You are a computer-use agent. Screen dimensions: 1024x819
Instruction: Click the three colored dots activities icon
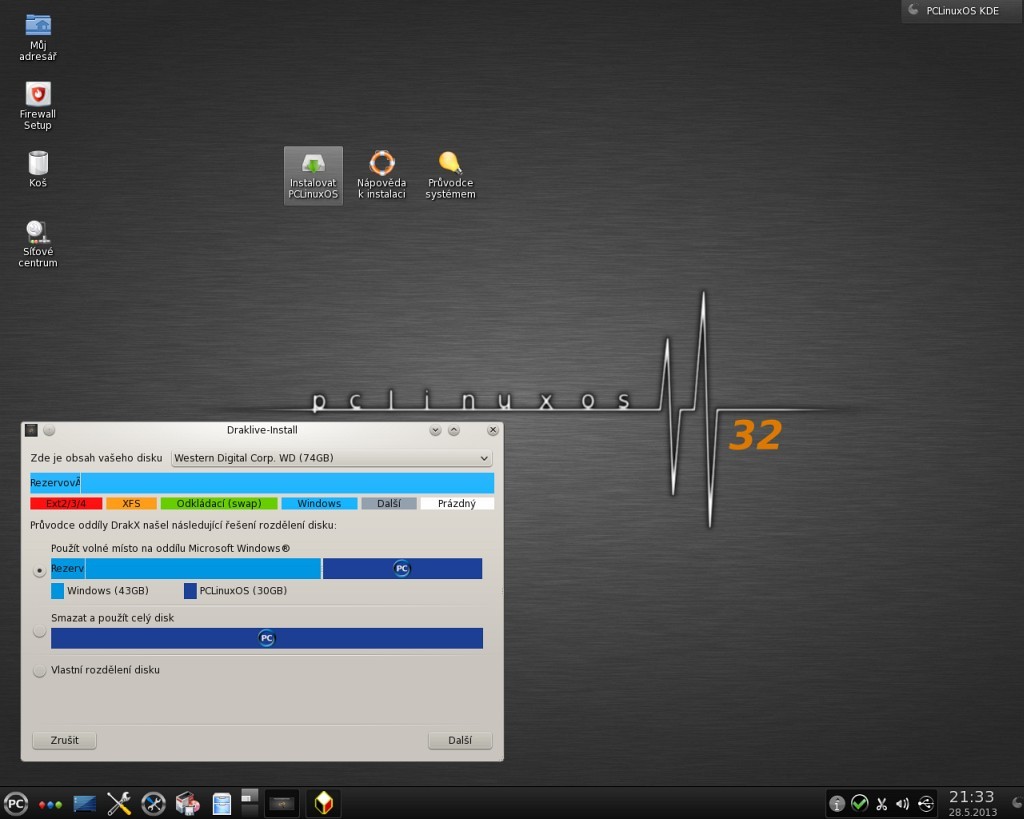50,804
